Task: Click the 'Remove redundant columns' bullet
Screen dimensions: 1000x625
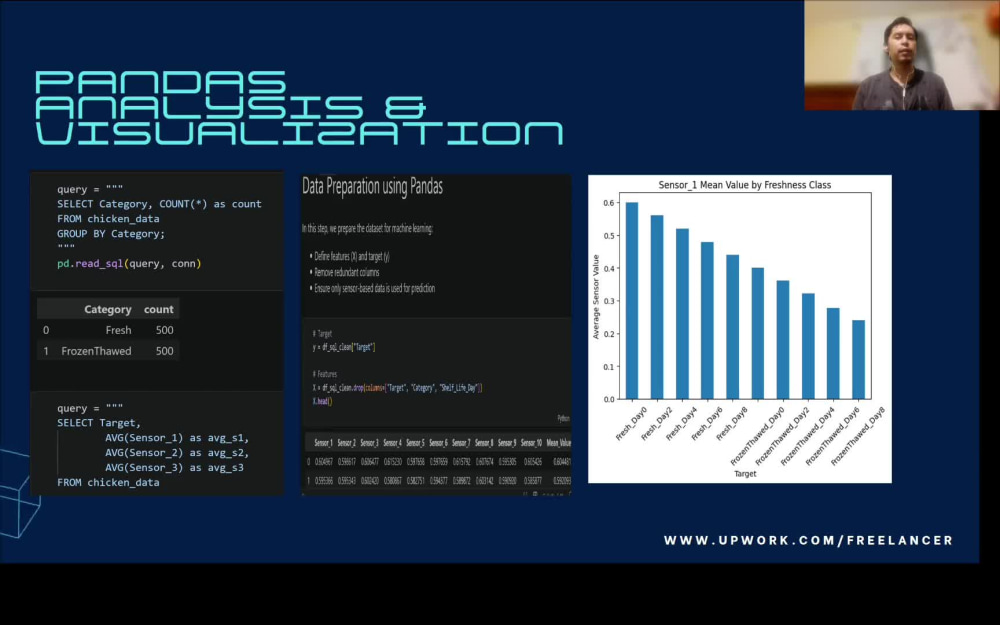Action: pos(346,272)
